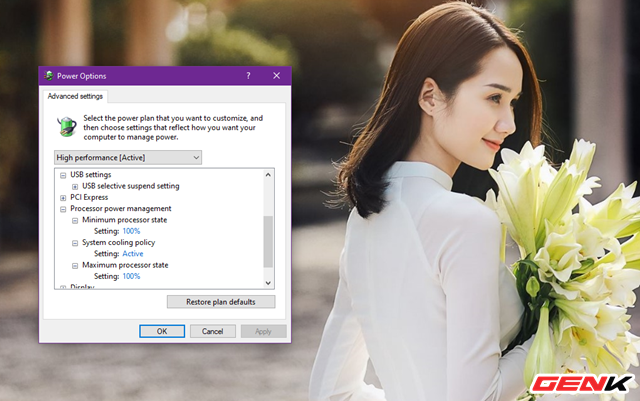
Task: Click the Power Options title bar icon
Action: click(x=50, y=76)
